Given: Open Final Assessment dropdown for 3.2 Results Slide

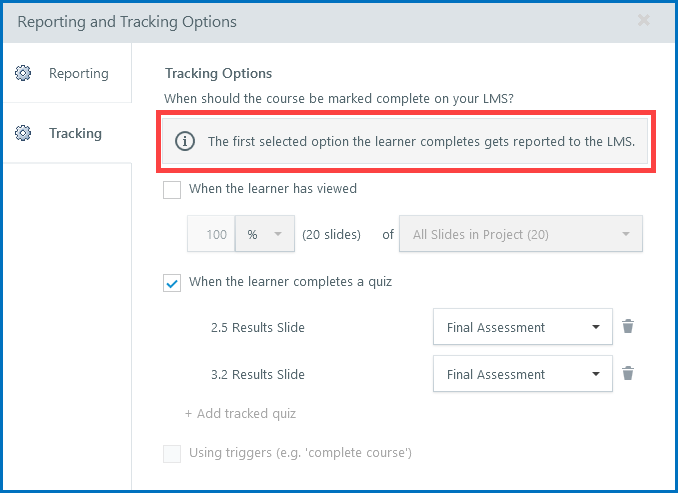Looking at the screenshot, I should tap(522, 374).
